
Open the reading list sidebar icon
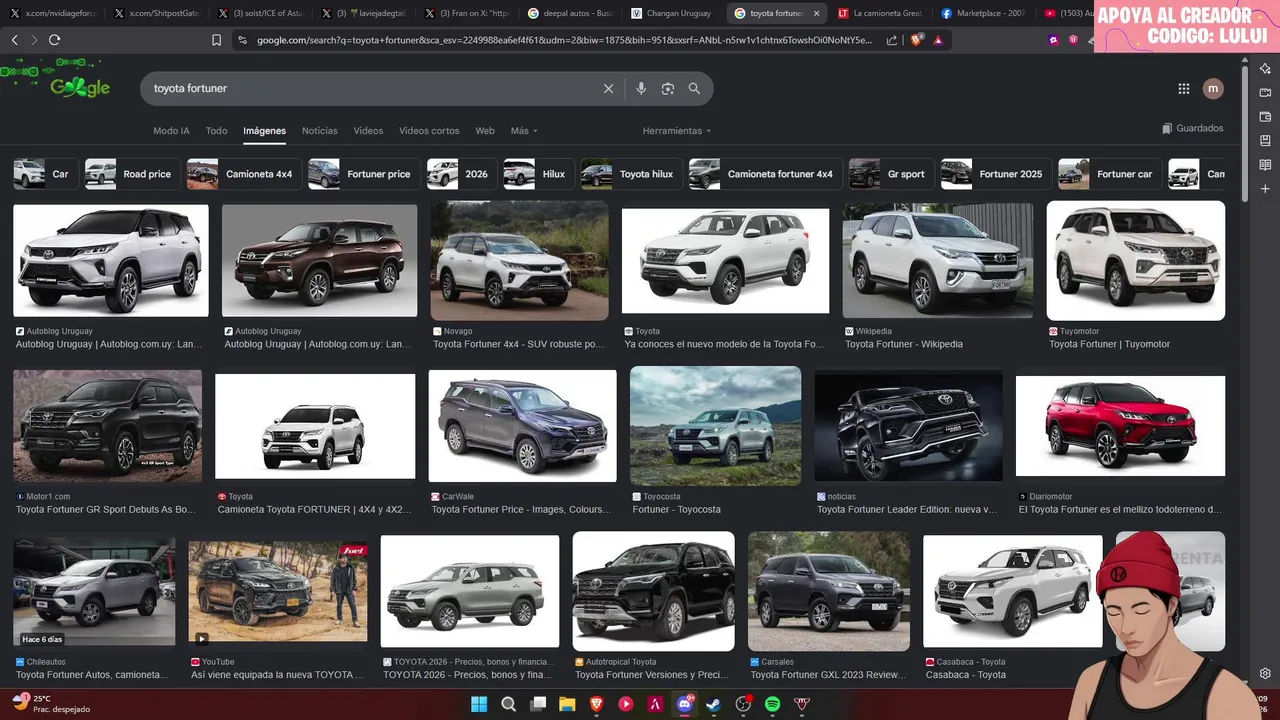[1265, 165]
